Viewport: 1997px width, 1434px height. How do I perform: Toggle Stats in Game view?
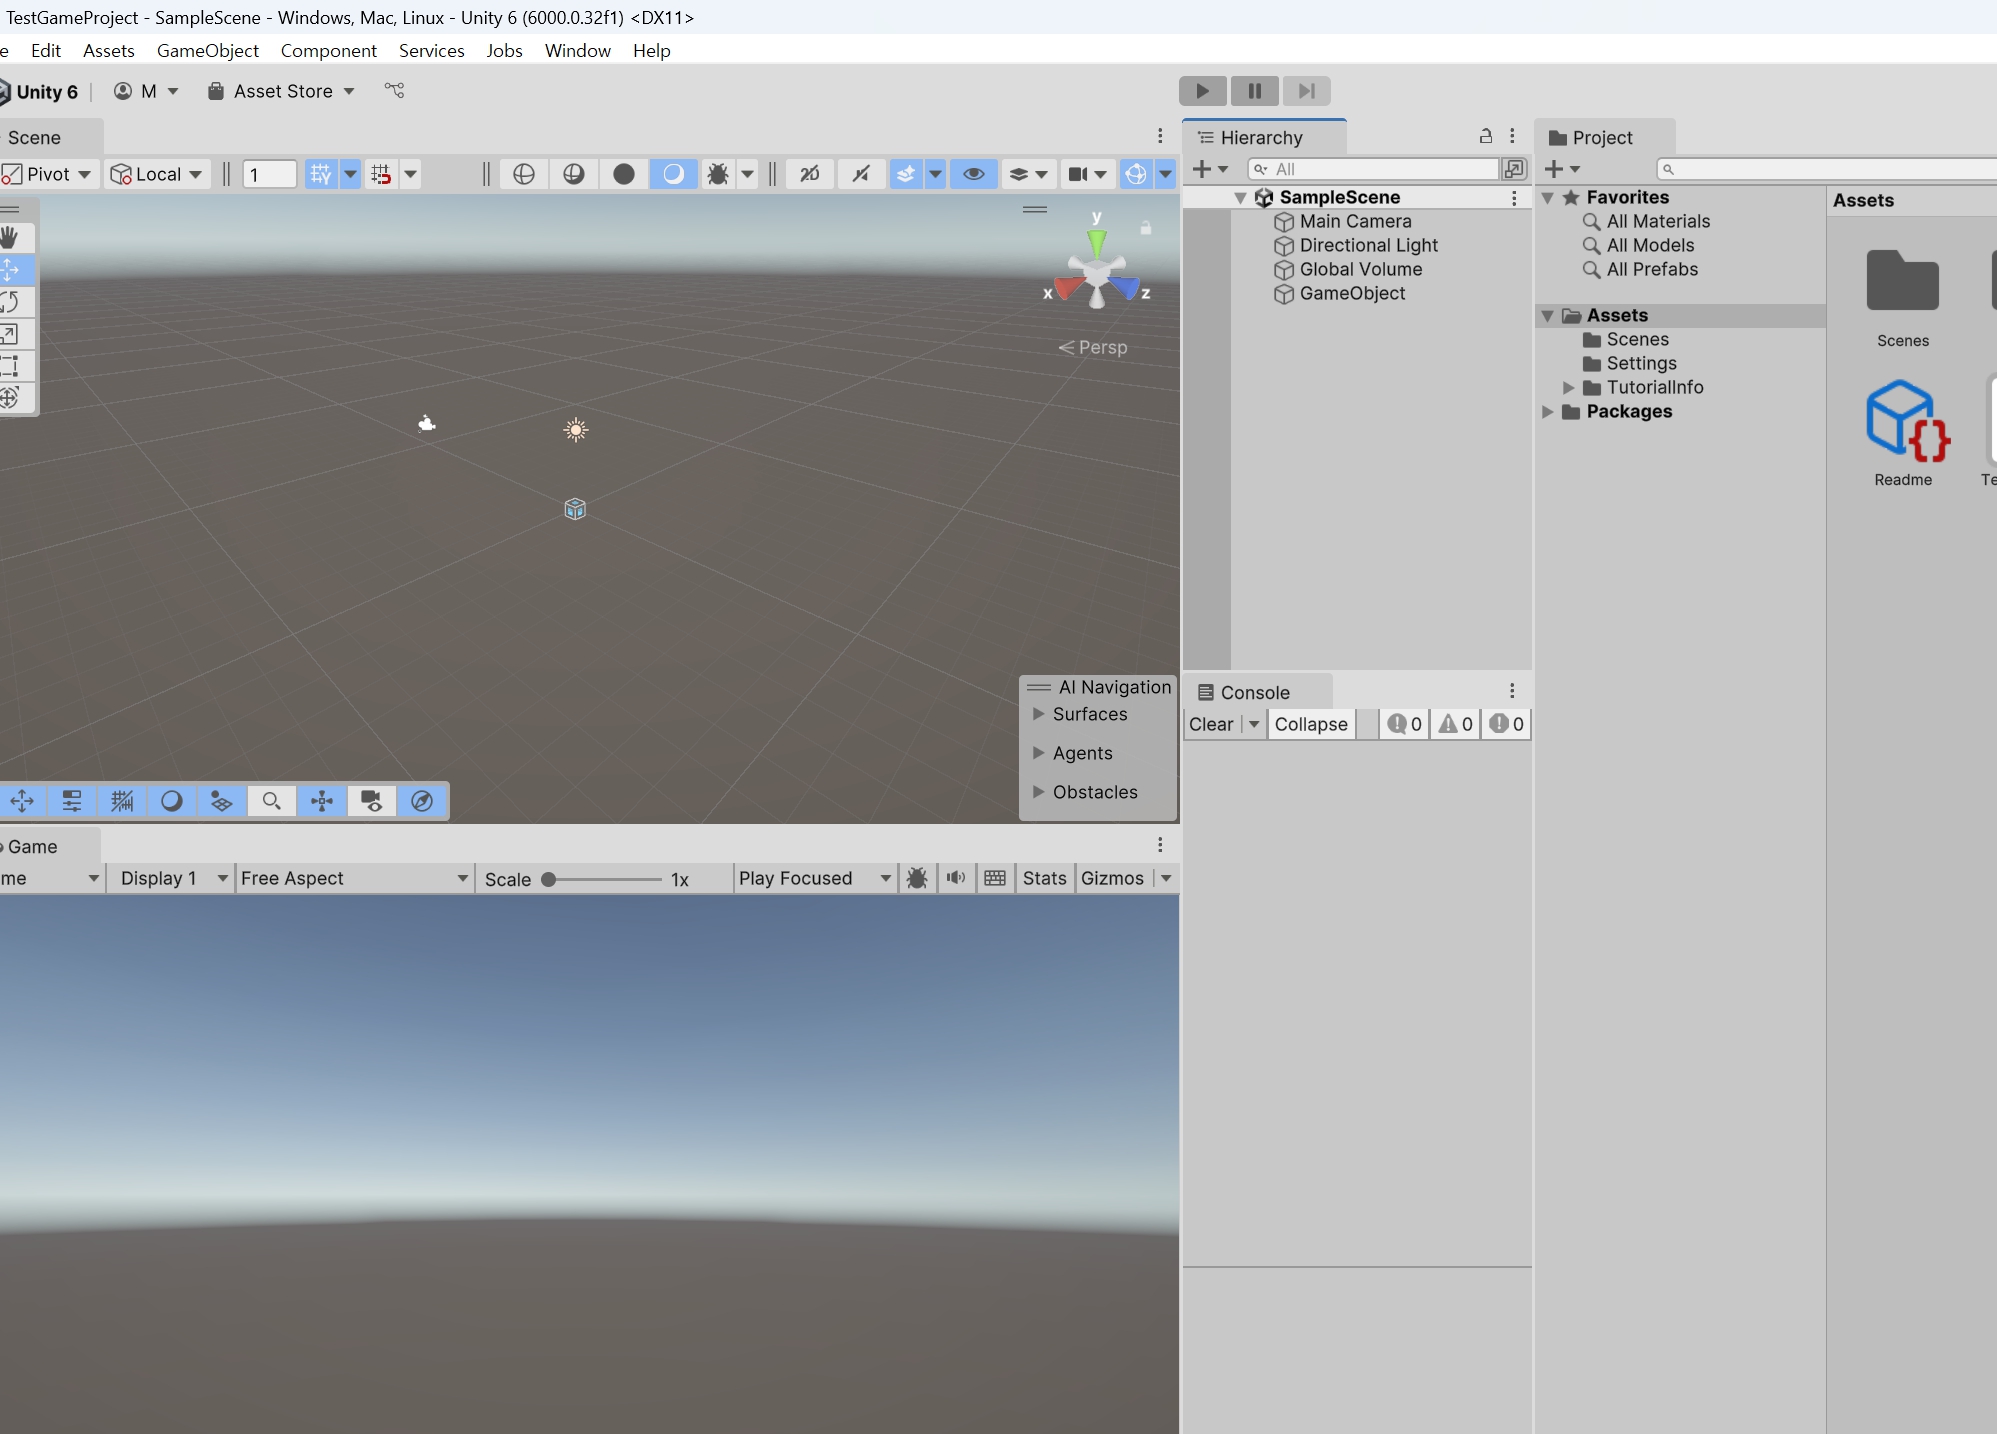pos(1044,878)
